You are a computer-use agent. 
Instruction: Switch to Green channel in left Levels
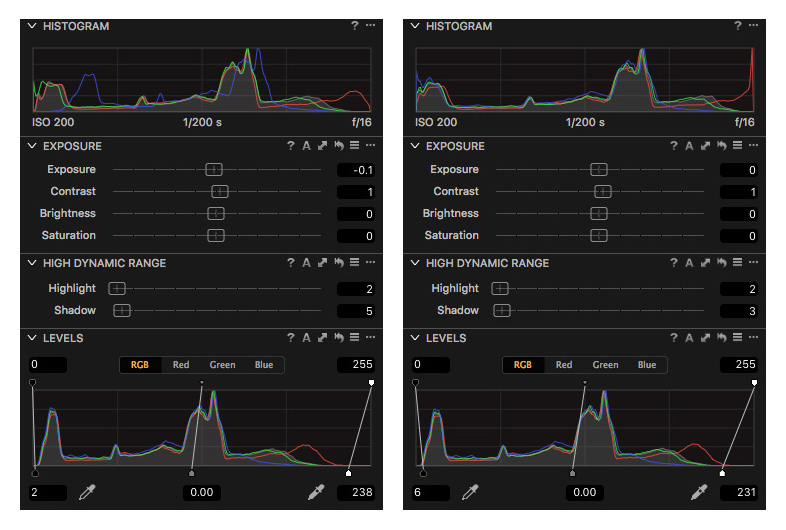coord(222,365)
